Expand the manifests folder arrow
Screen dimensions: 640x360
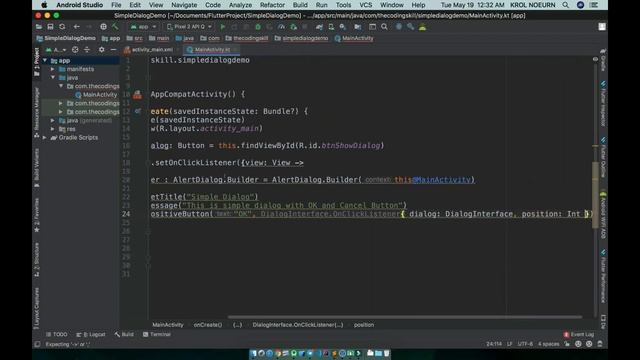(x=53, y=69)
